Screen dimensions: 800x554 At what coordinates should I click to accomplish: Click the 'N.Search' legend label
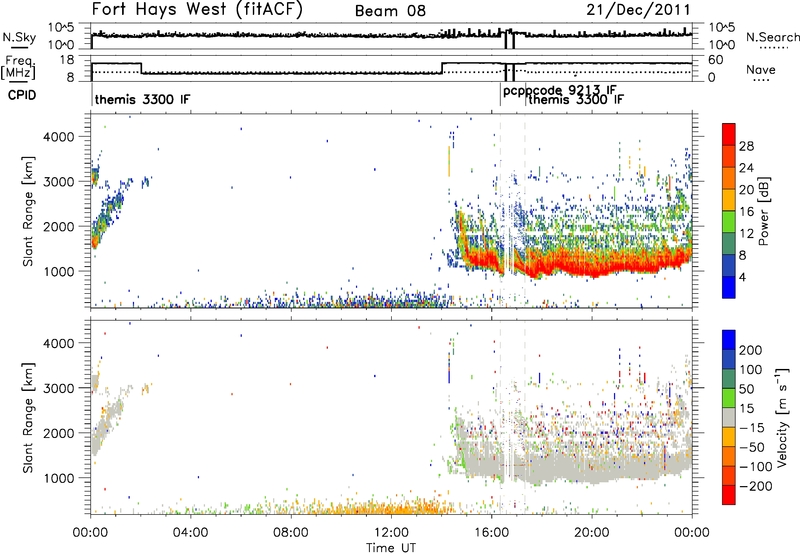(772, 37)
